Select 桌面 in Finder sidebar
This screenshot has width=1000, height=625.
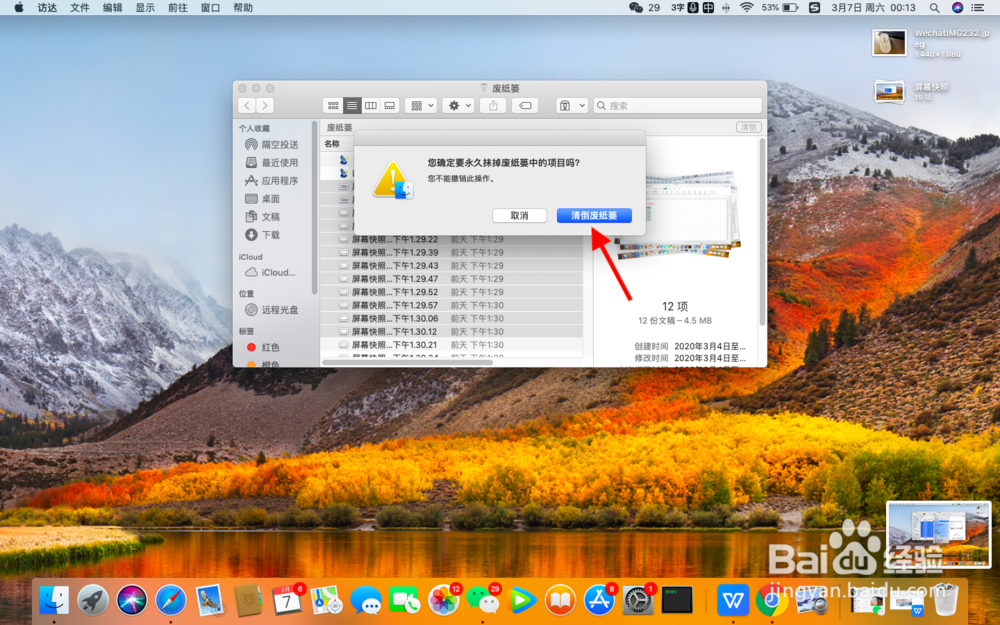click(x=263, y=198)
